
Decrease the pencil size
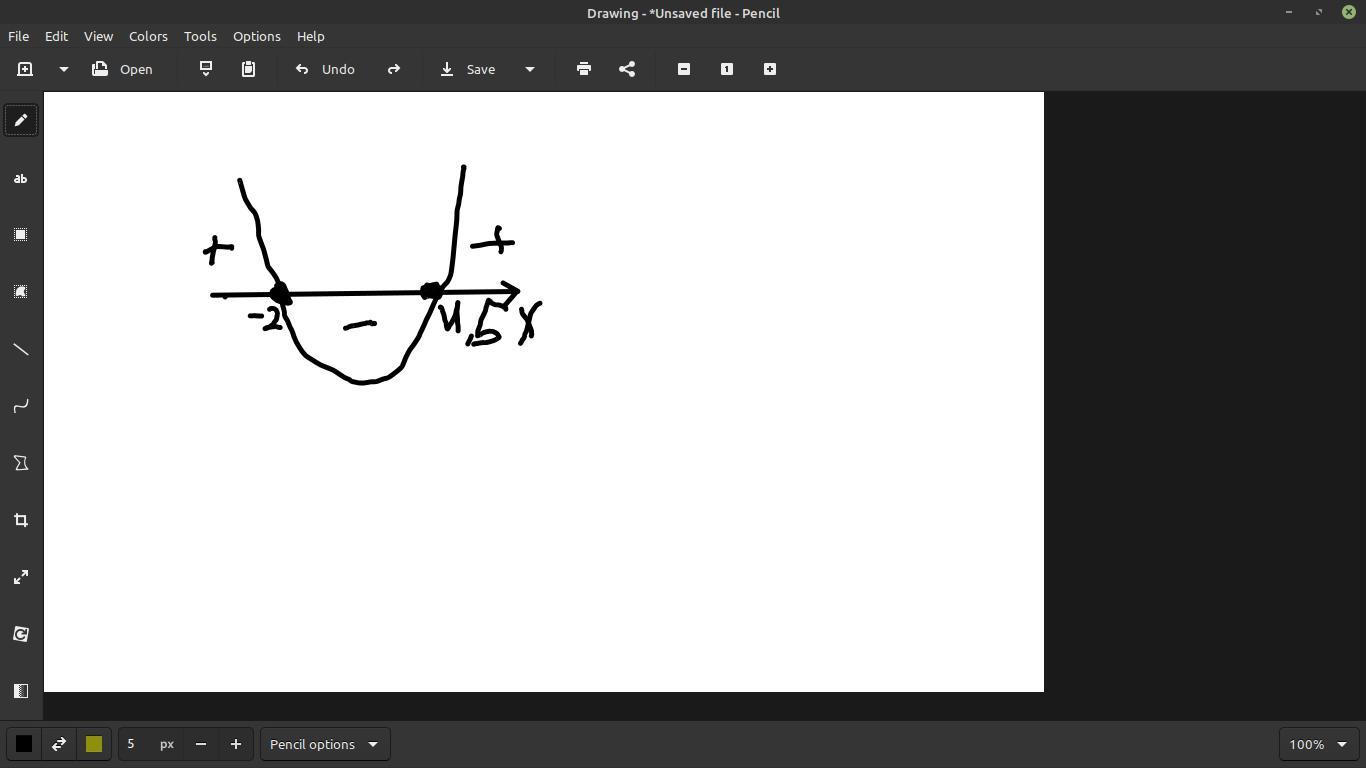pos(201,744)
